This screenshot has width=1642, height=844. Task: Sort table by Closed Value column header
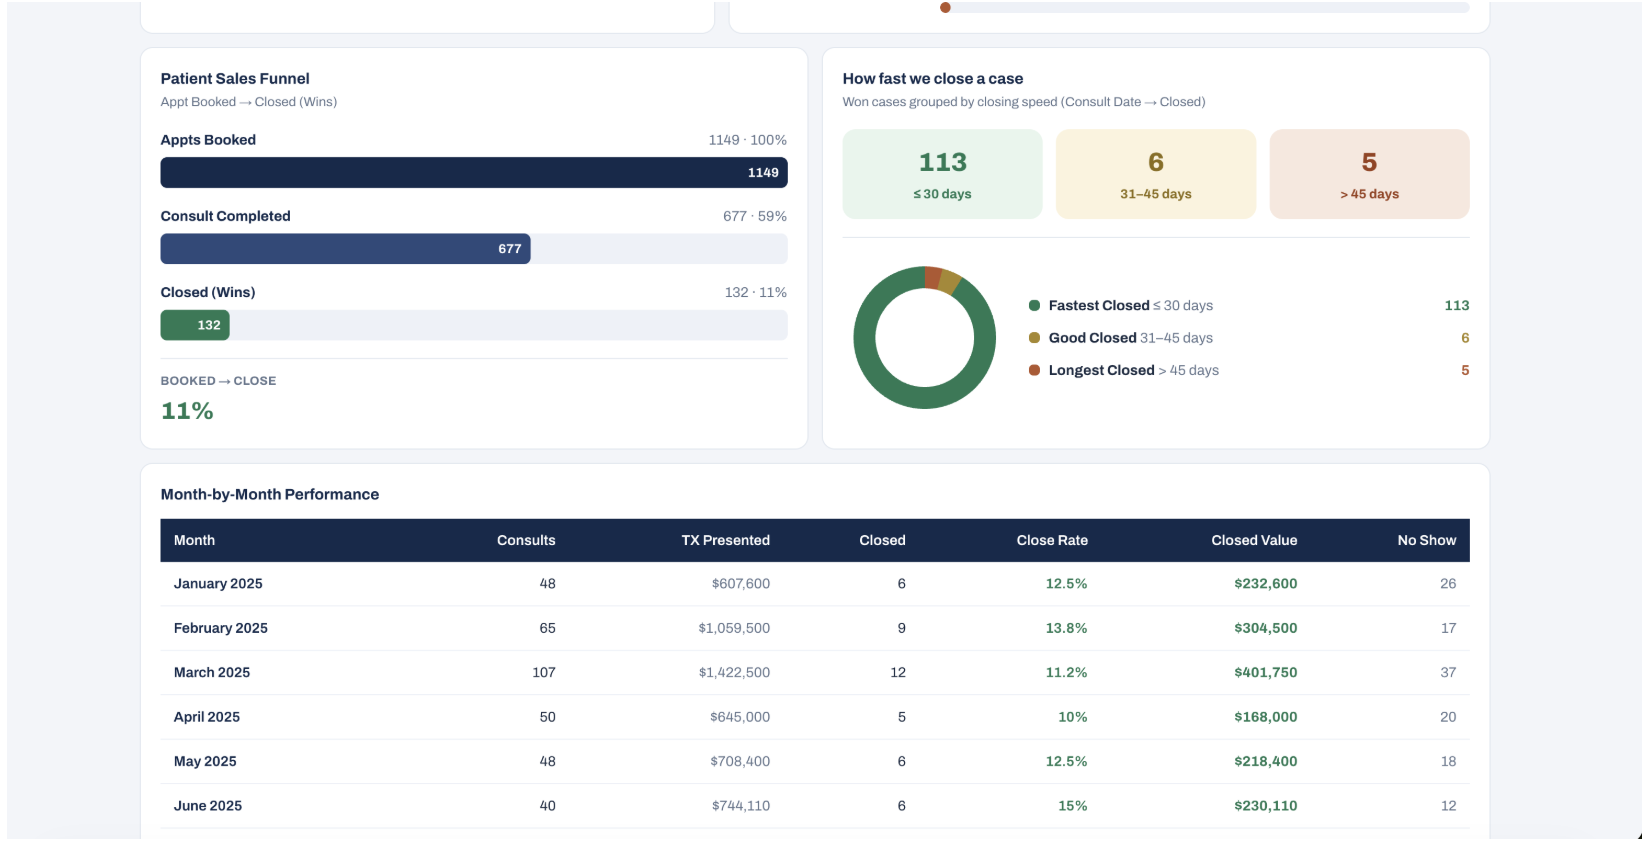[x=1254, y=540]
